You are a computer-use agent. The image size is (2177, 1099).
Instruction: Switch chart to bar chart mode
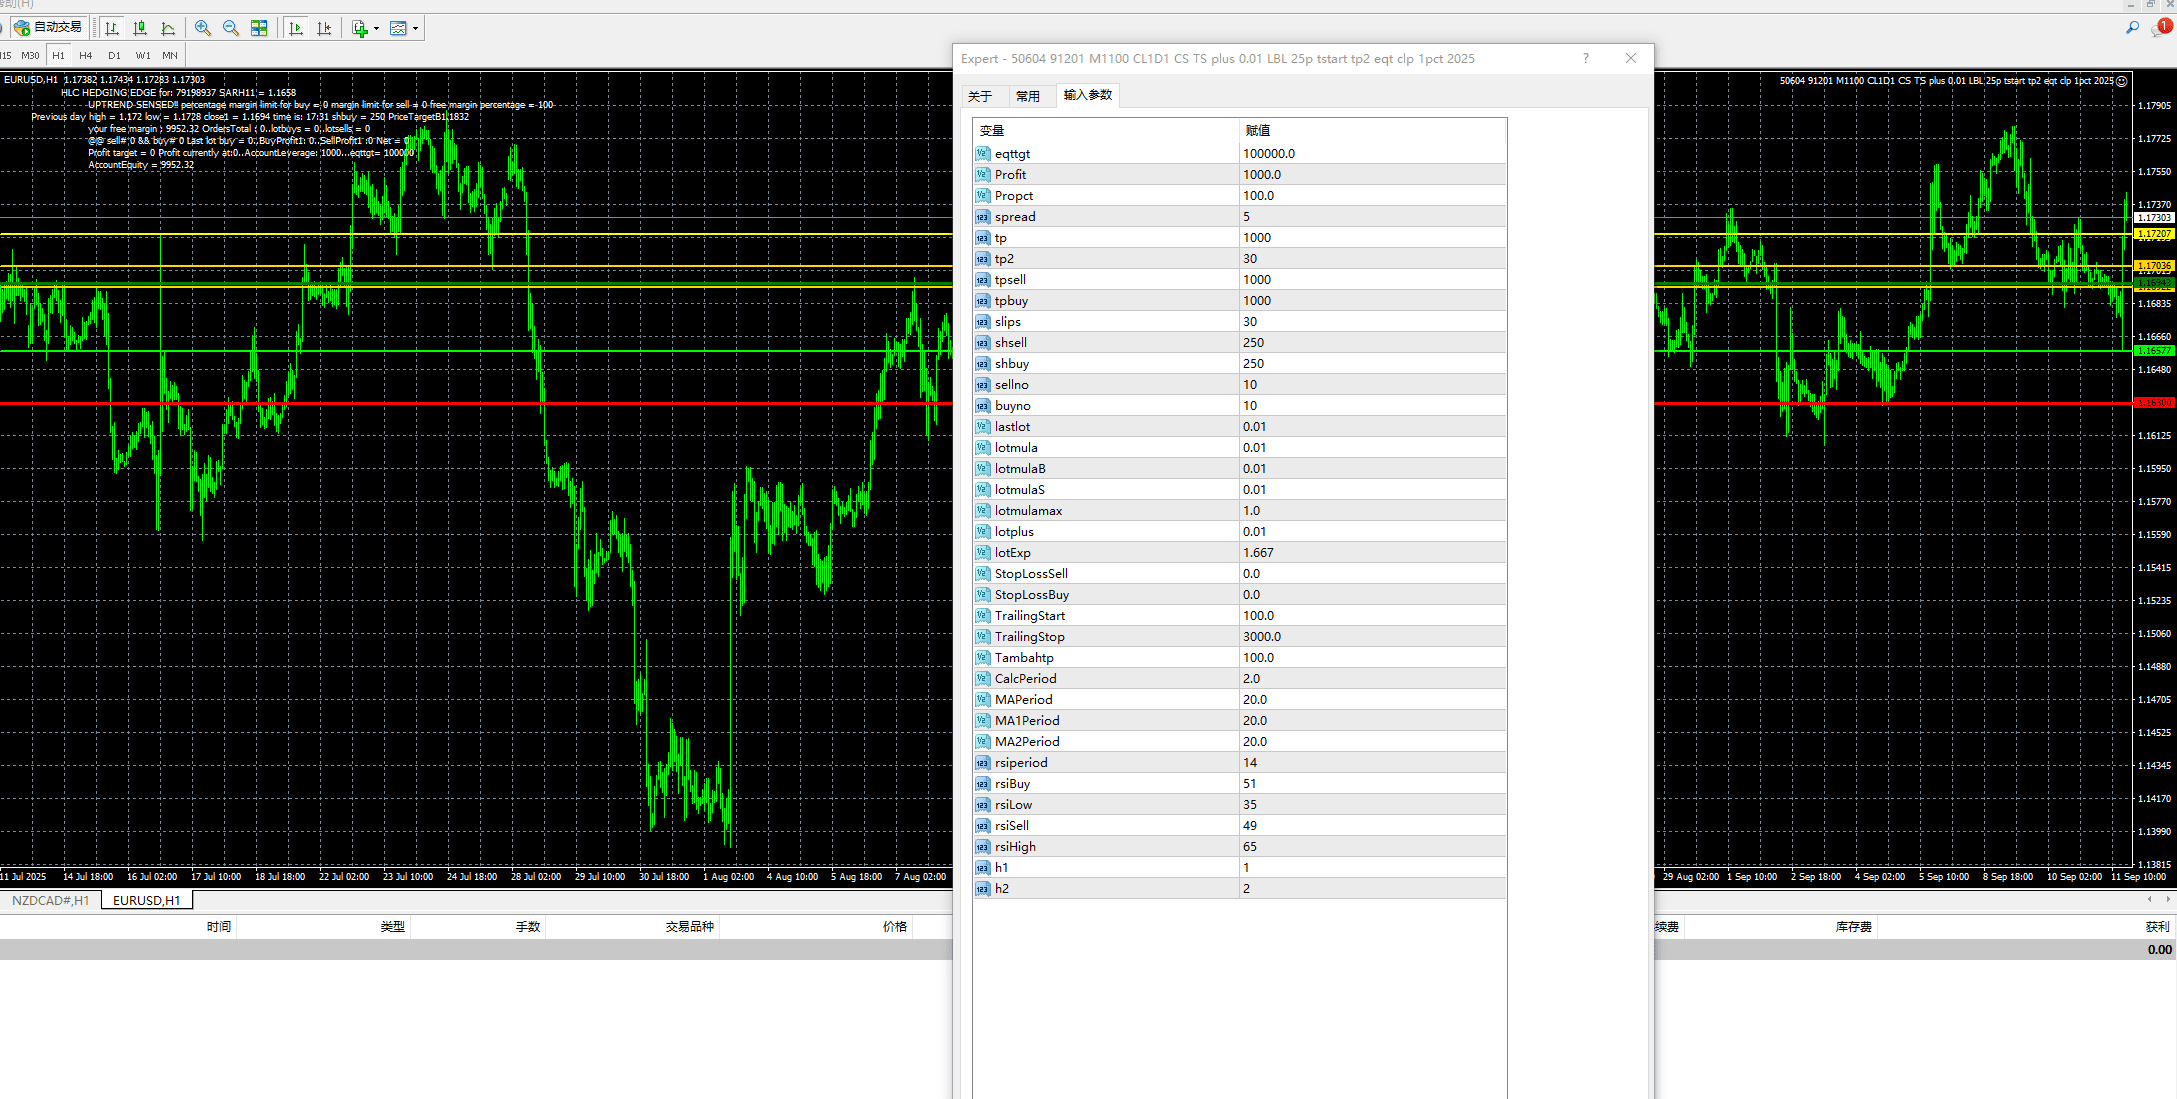point(112,28)
